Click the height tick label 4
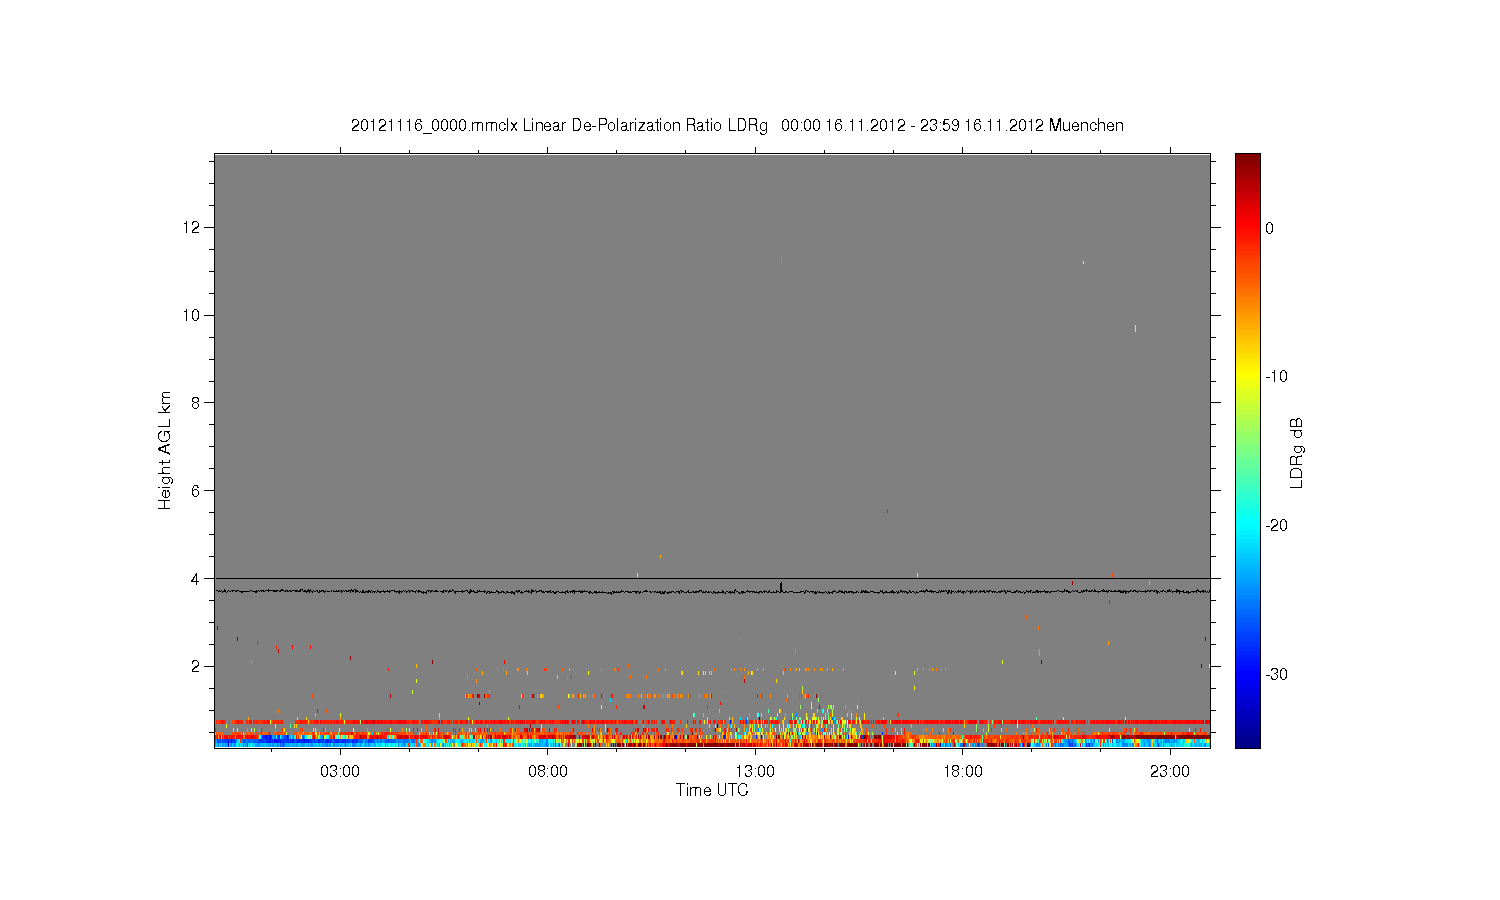Screen dimensions: 1500x900 (196, 578)
